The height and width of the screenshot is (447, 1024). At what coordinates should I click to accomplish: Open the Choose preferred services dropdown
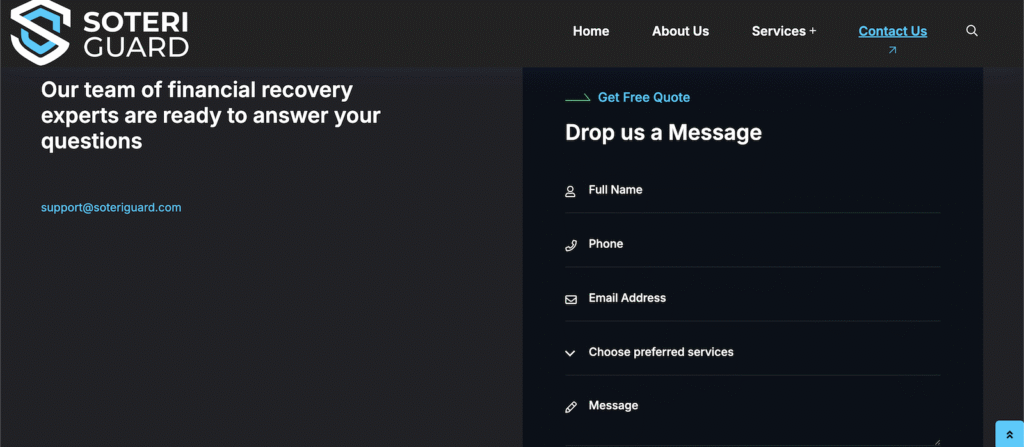click(700, 352)
